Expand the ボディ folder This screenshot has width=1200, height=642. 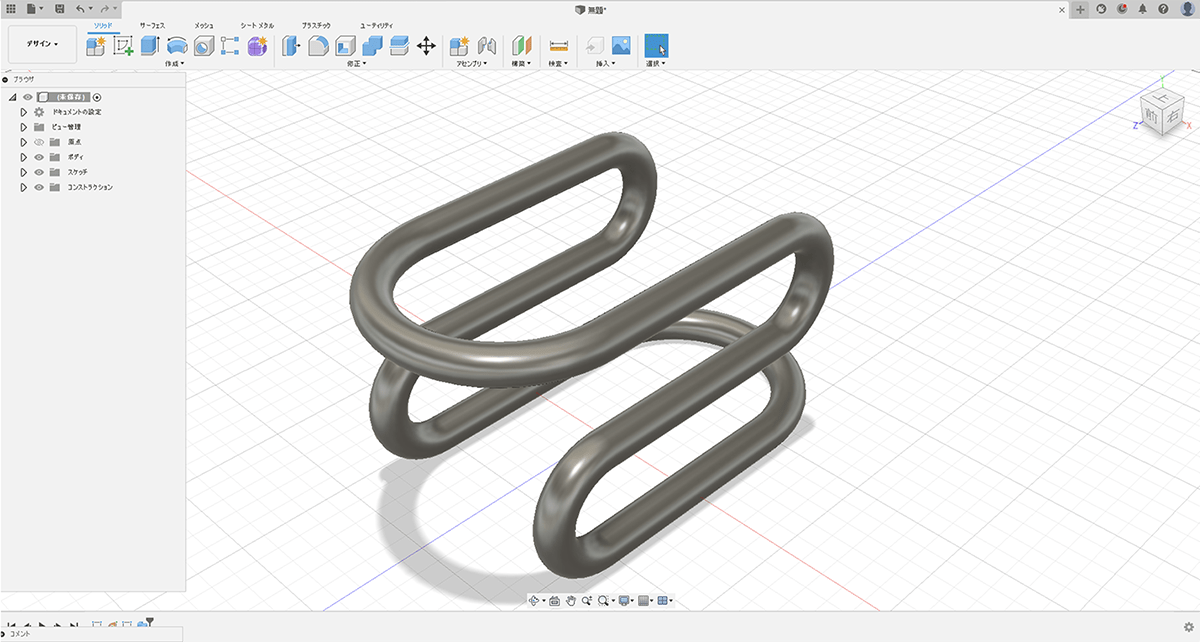tap(23, 157)
